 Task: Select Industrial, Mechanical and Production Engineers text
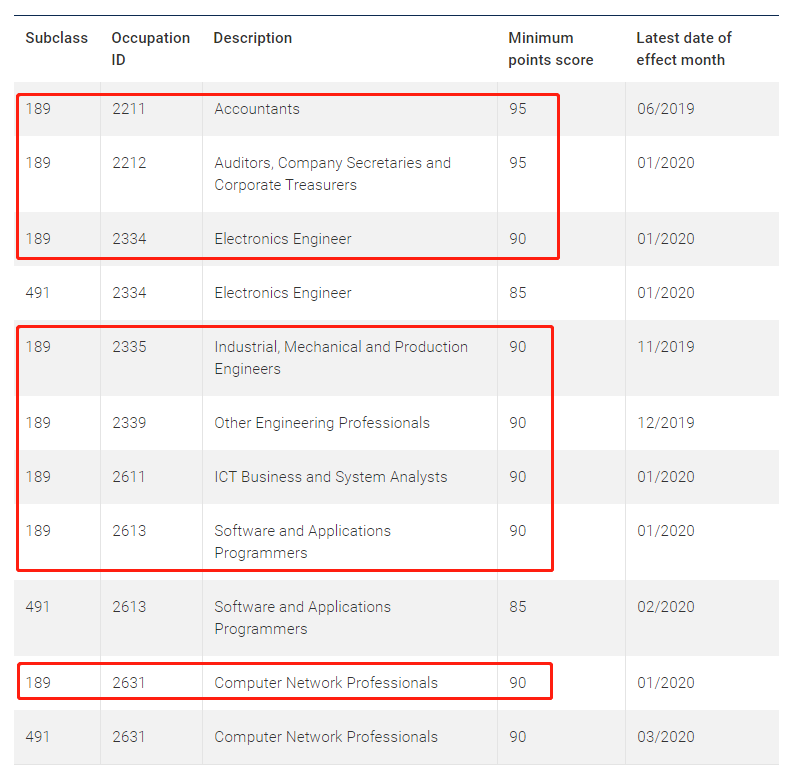(x=341, y=358)
